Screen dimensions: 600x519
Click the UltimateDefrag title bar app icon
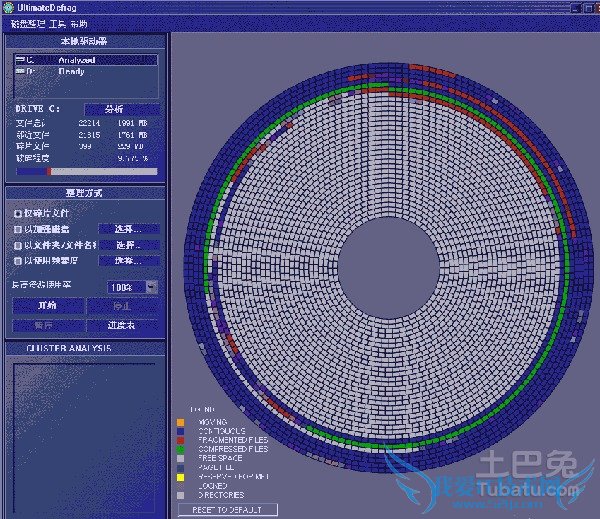[x=8, y=7]
